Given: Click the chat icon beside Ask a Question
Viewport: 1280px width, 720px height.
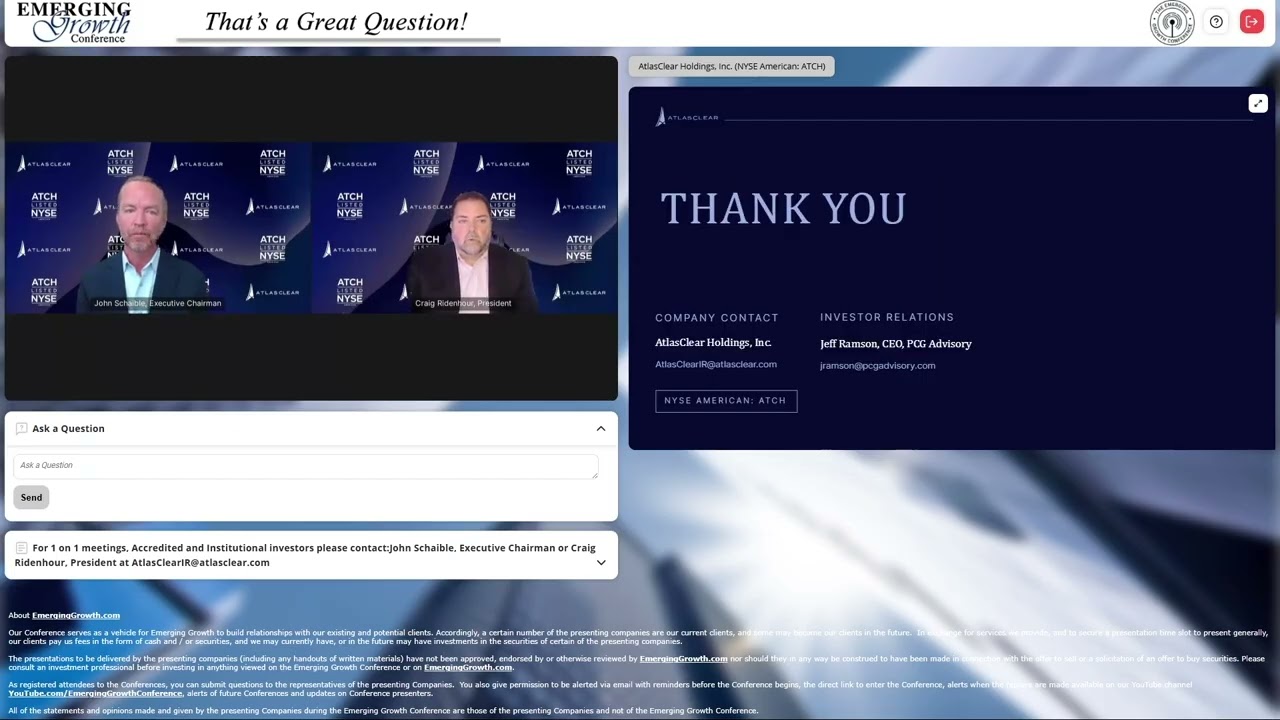Looking at the screenshot, I should pyautogui.click(x=21, y=429).
